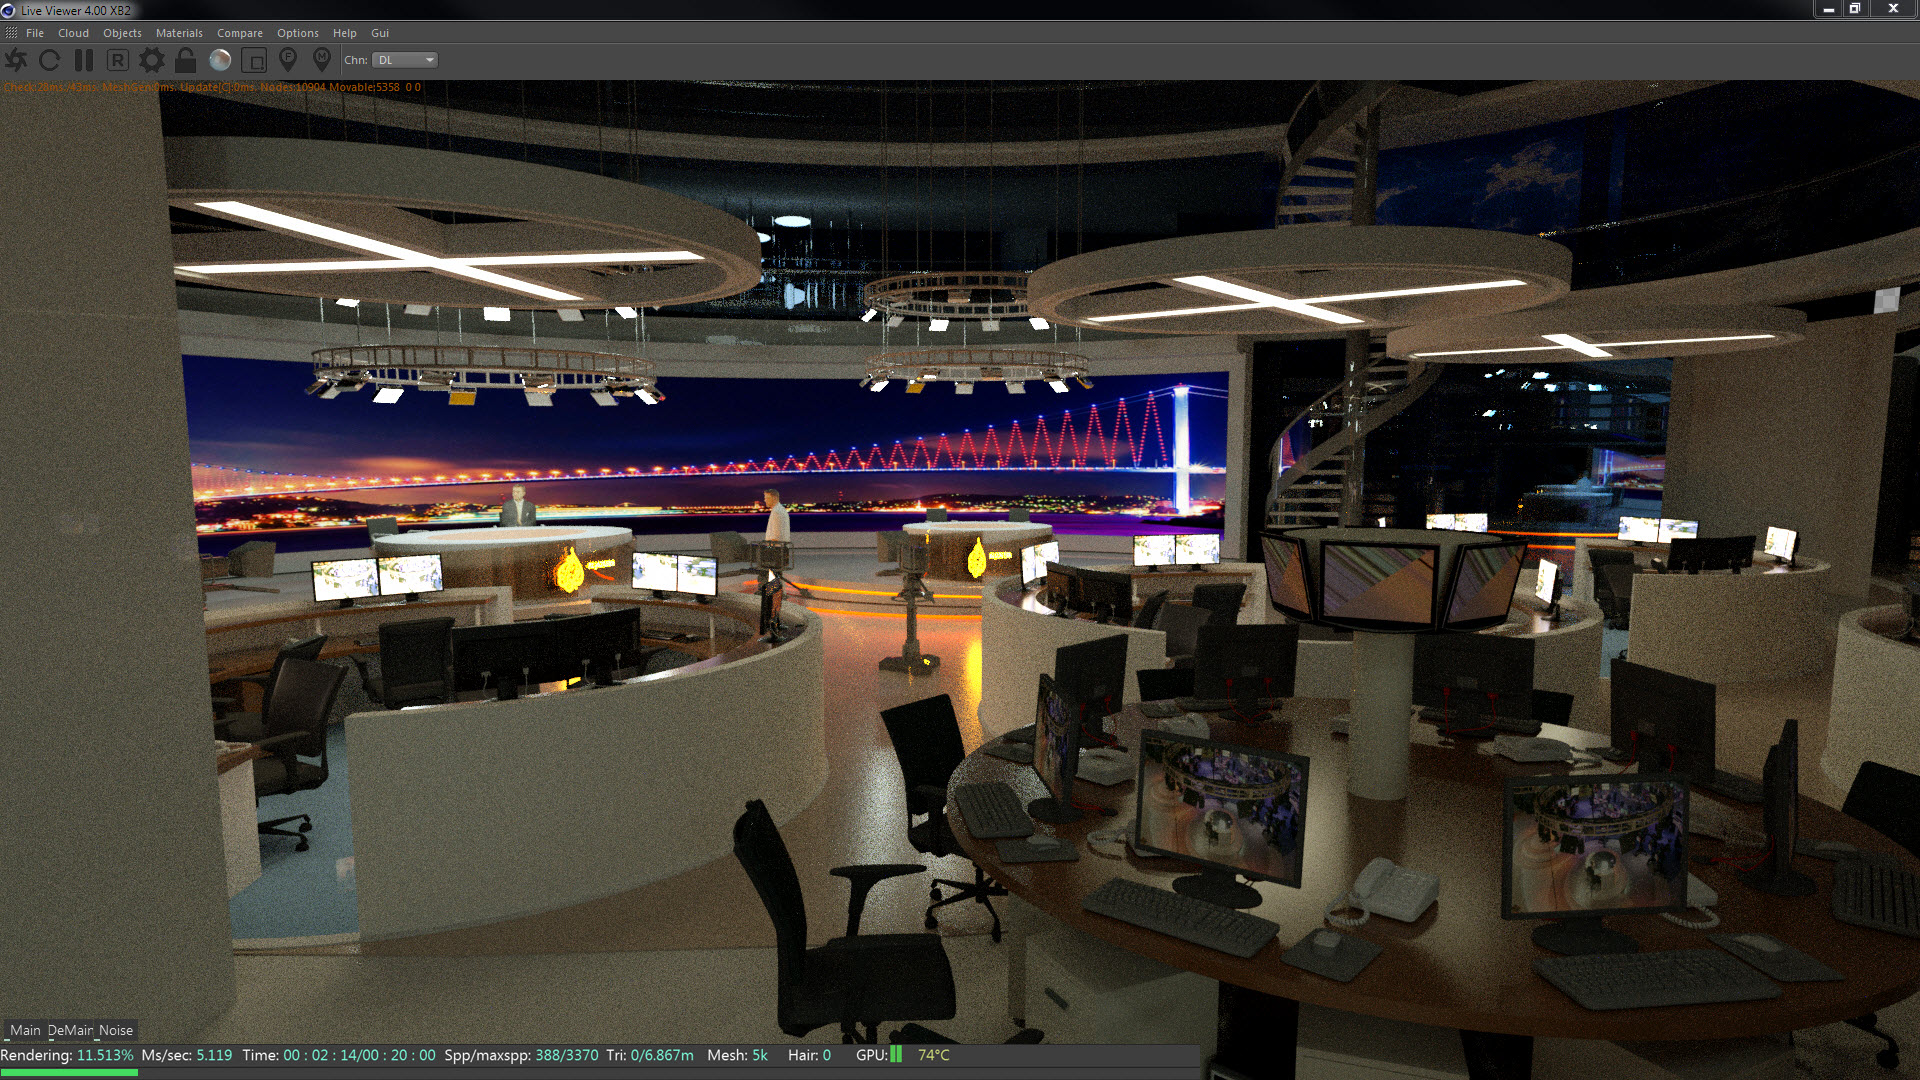The height and width of the screenshot is (1080, 1920).
Task: Open the Options menu
Action: coord(298,33)
